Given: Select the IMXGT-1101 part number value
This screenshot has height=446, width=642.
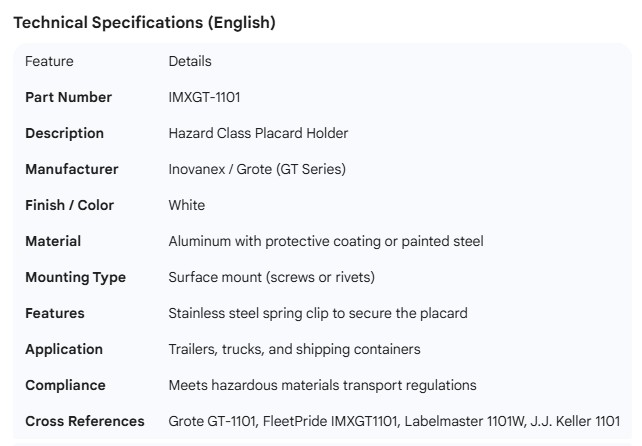Looking at the screenshot, I should click(204, 97).
